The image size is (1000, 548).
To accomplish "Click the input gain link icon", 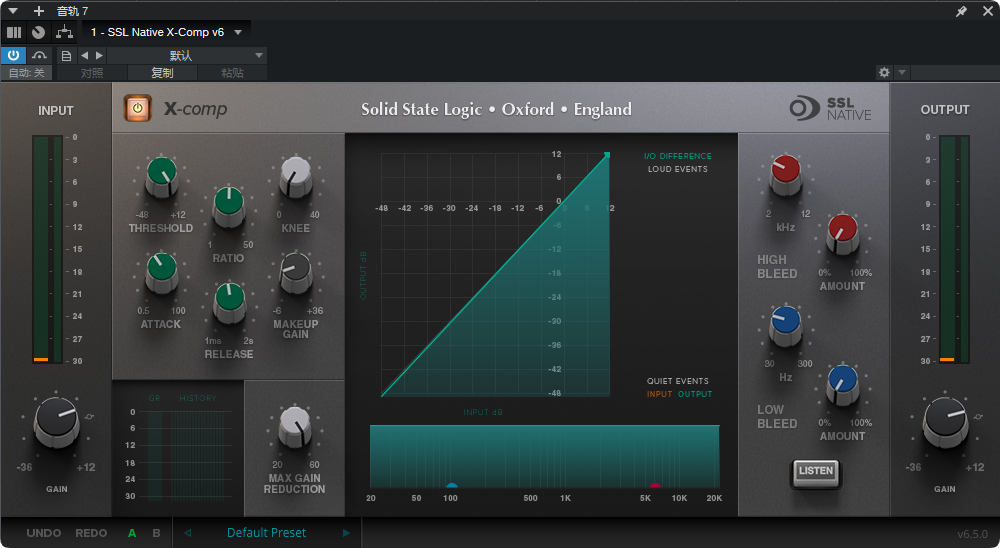I will pos(89,417).
